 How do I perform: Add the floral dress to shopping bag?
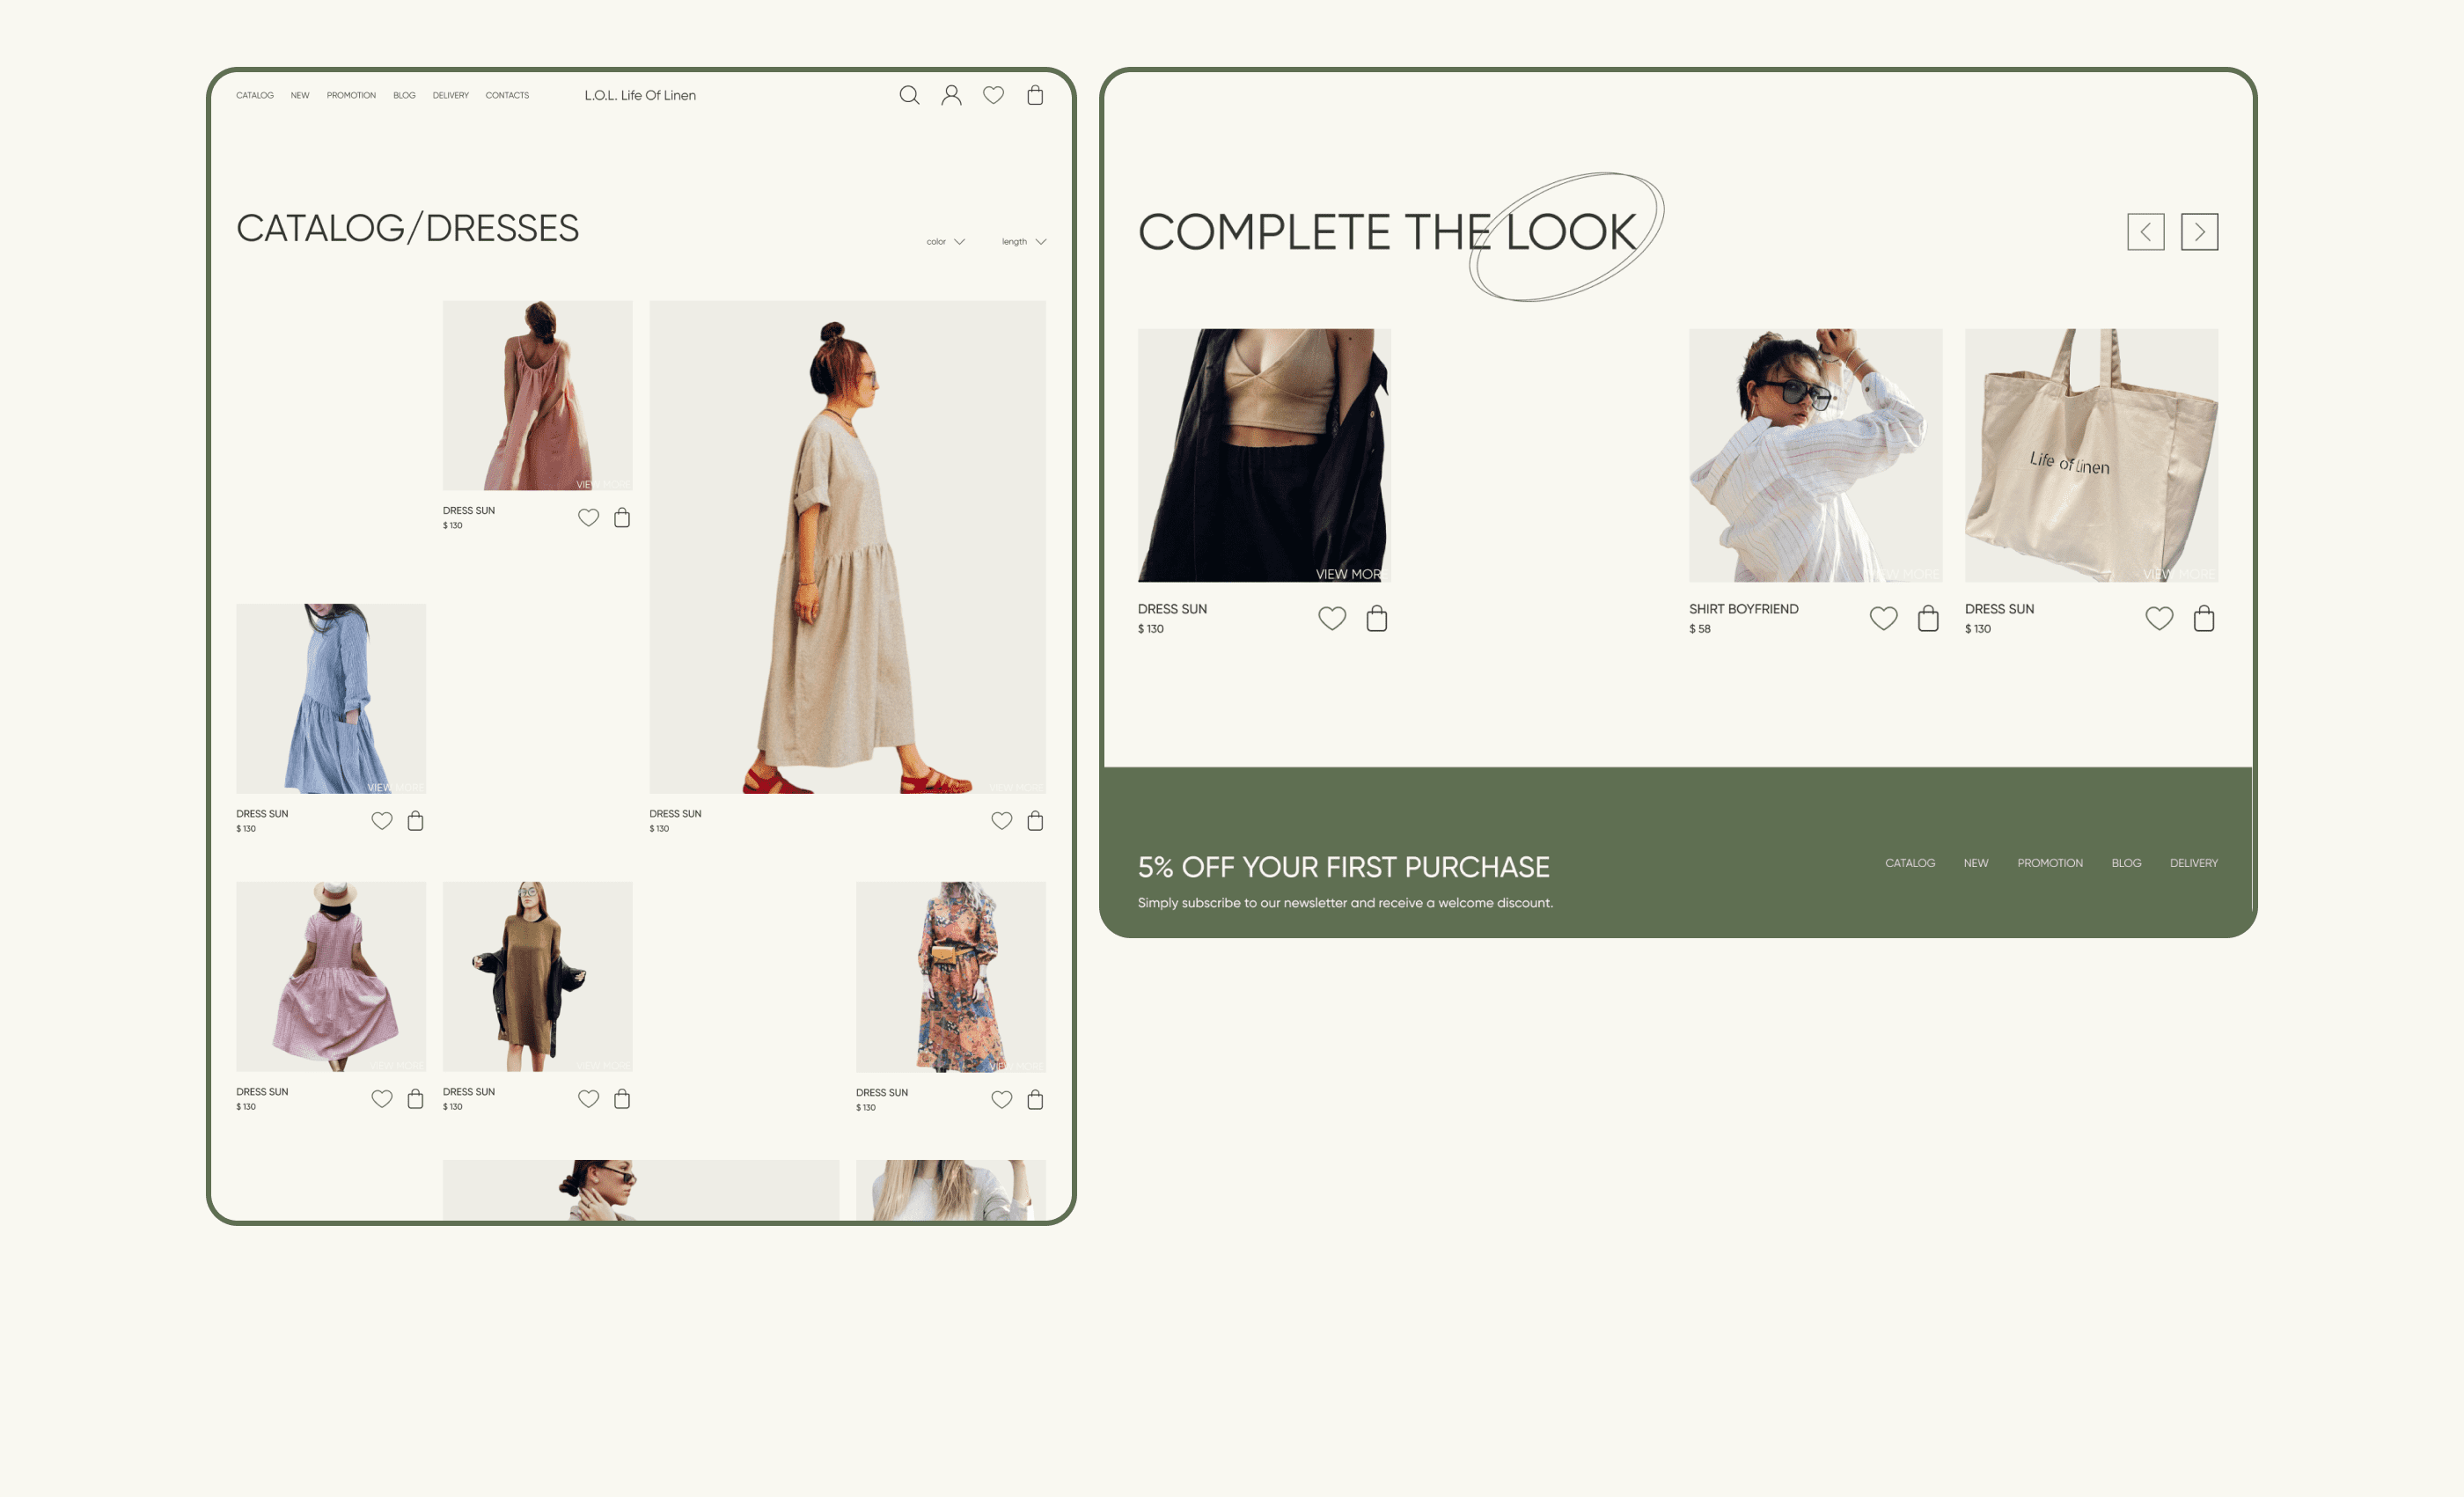1035,1100
